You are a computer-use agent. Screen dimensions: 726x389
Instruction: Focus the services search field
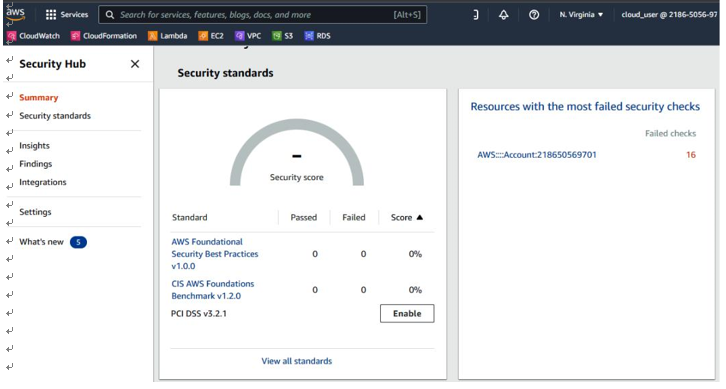[x=263, y=15]
